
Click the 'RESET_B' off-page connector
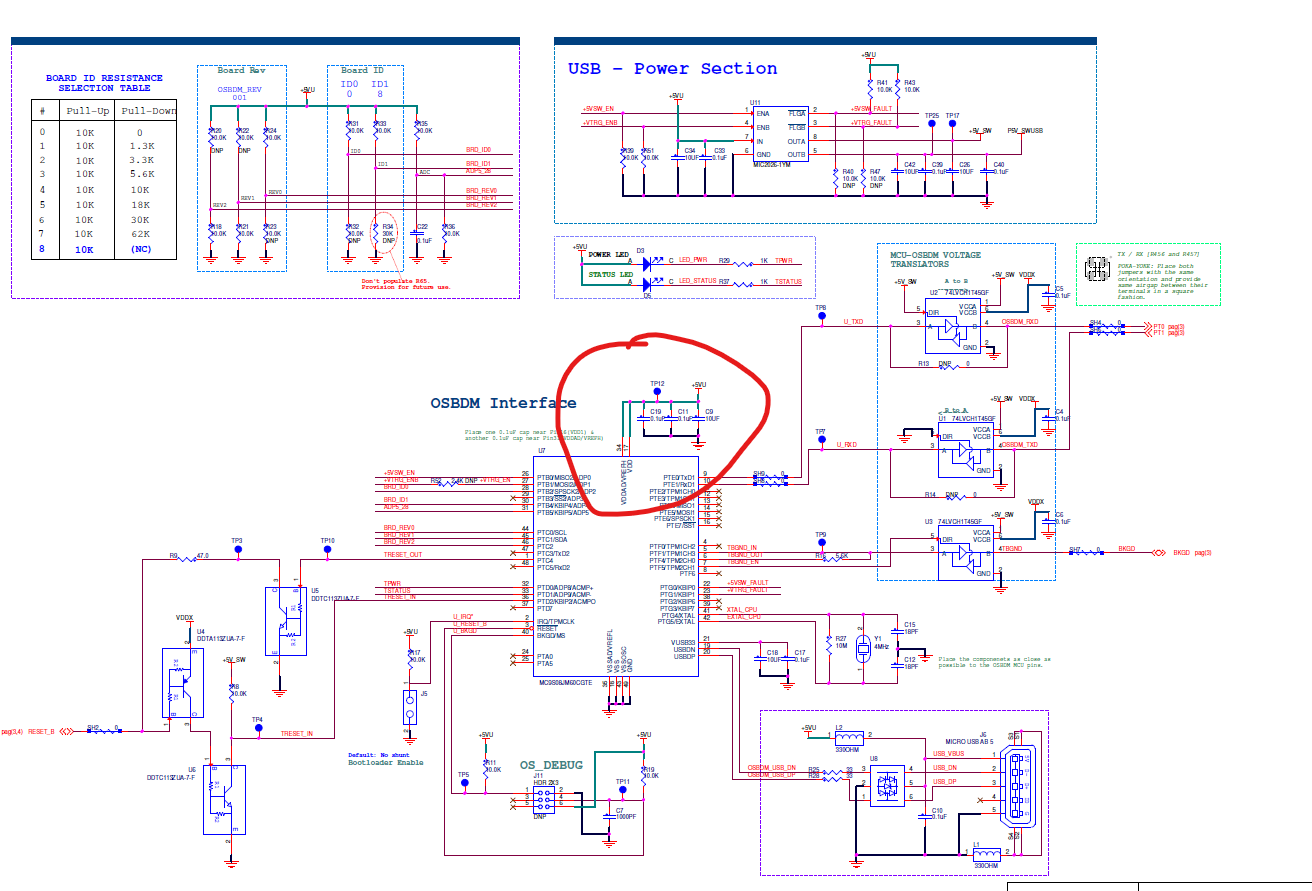pyautogui.click(x=37, y=730)
